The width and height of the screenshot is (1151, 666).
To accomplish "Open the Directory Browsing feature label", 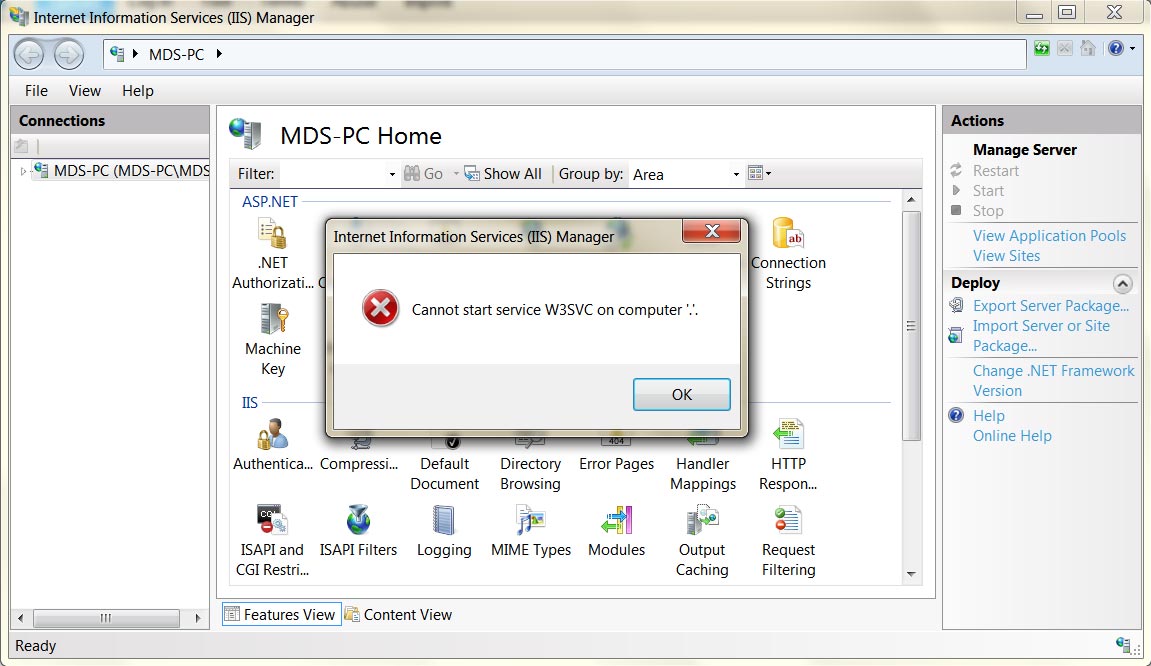I will 531,474.
